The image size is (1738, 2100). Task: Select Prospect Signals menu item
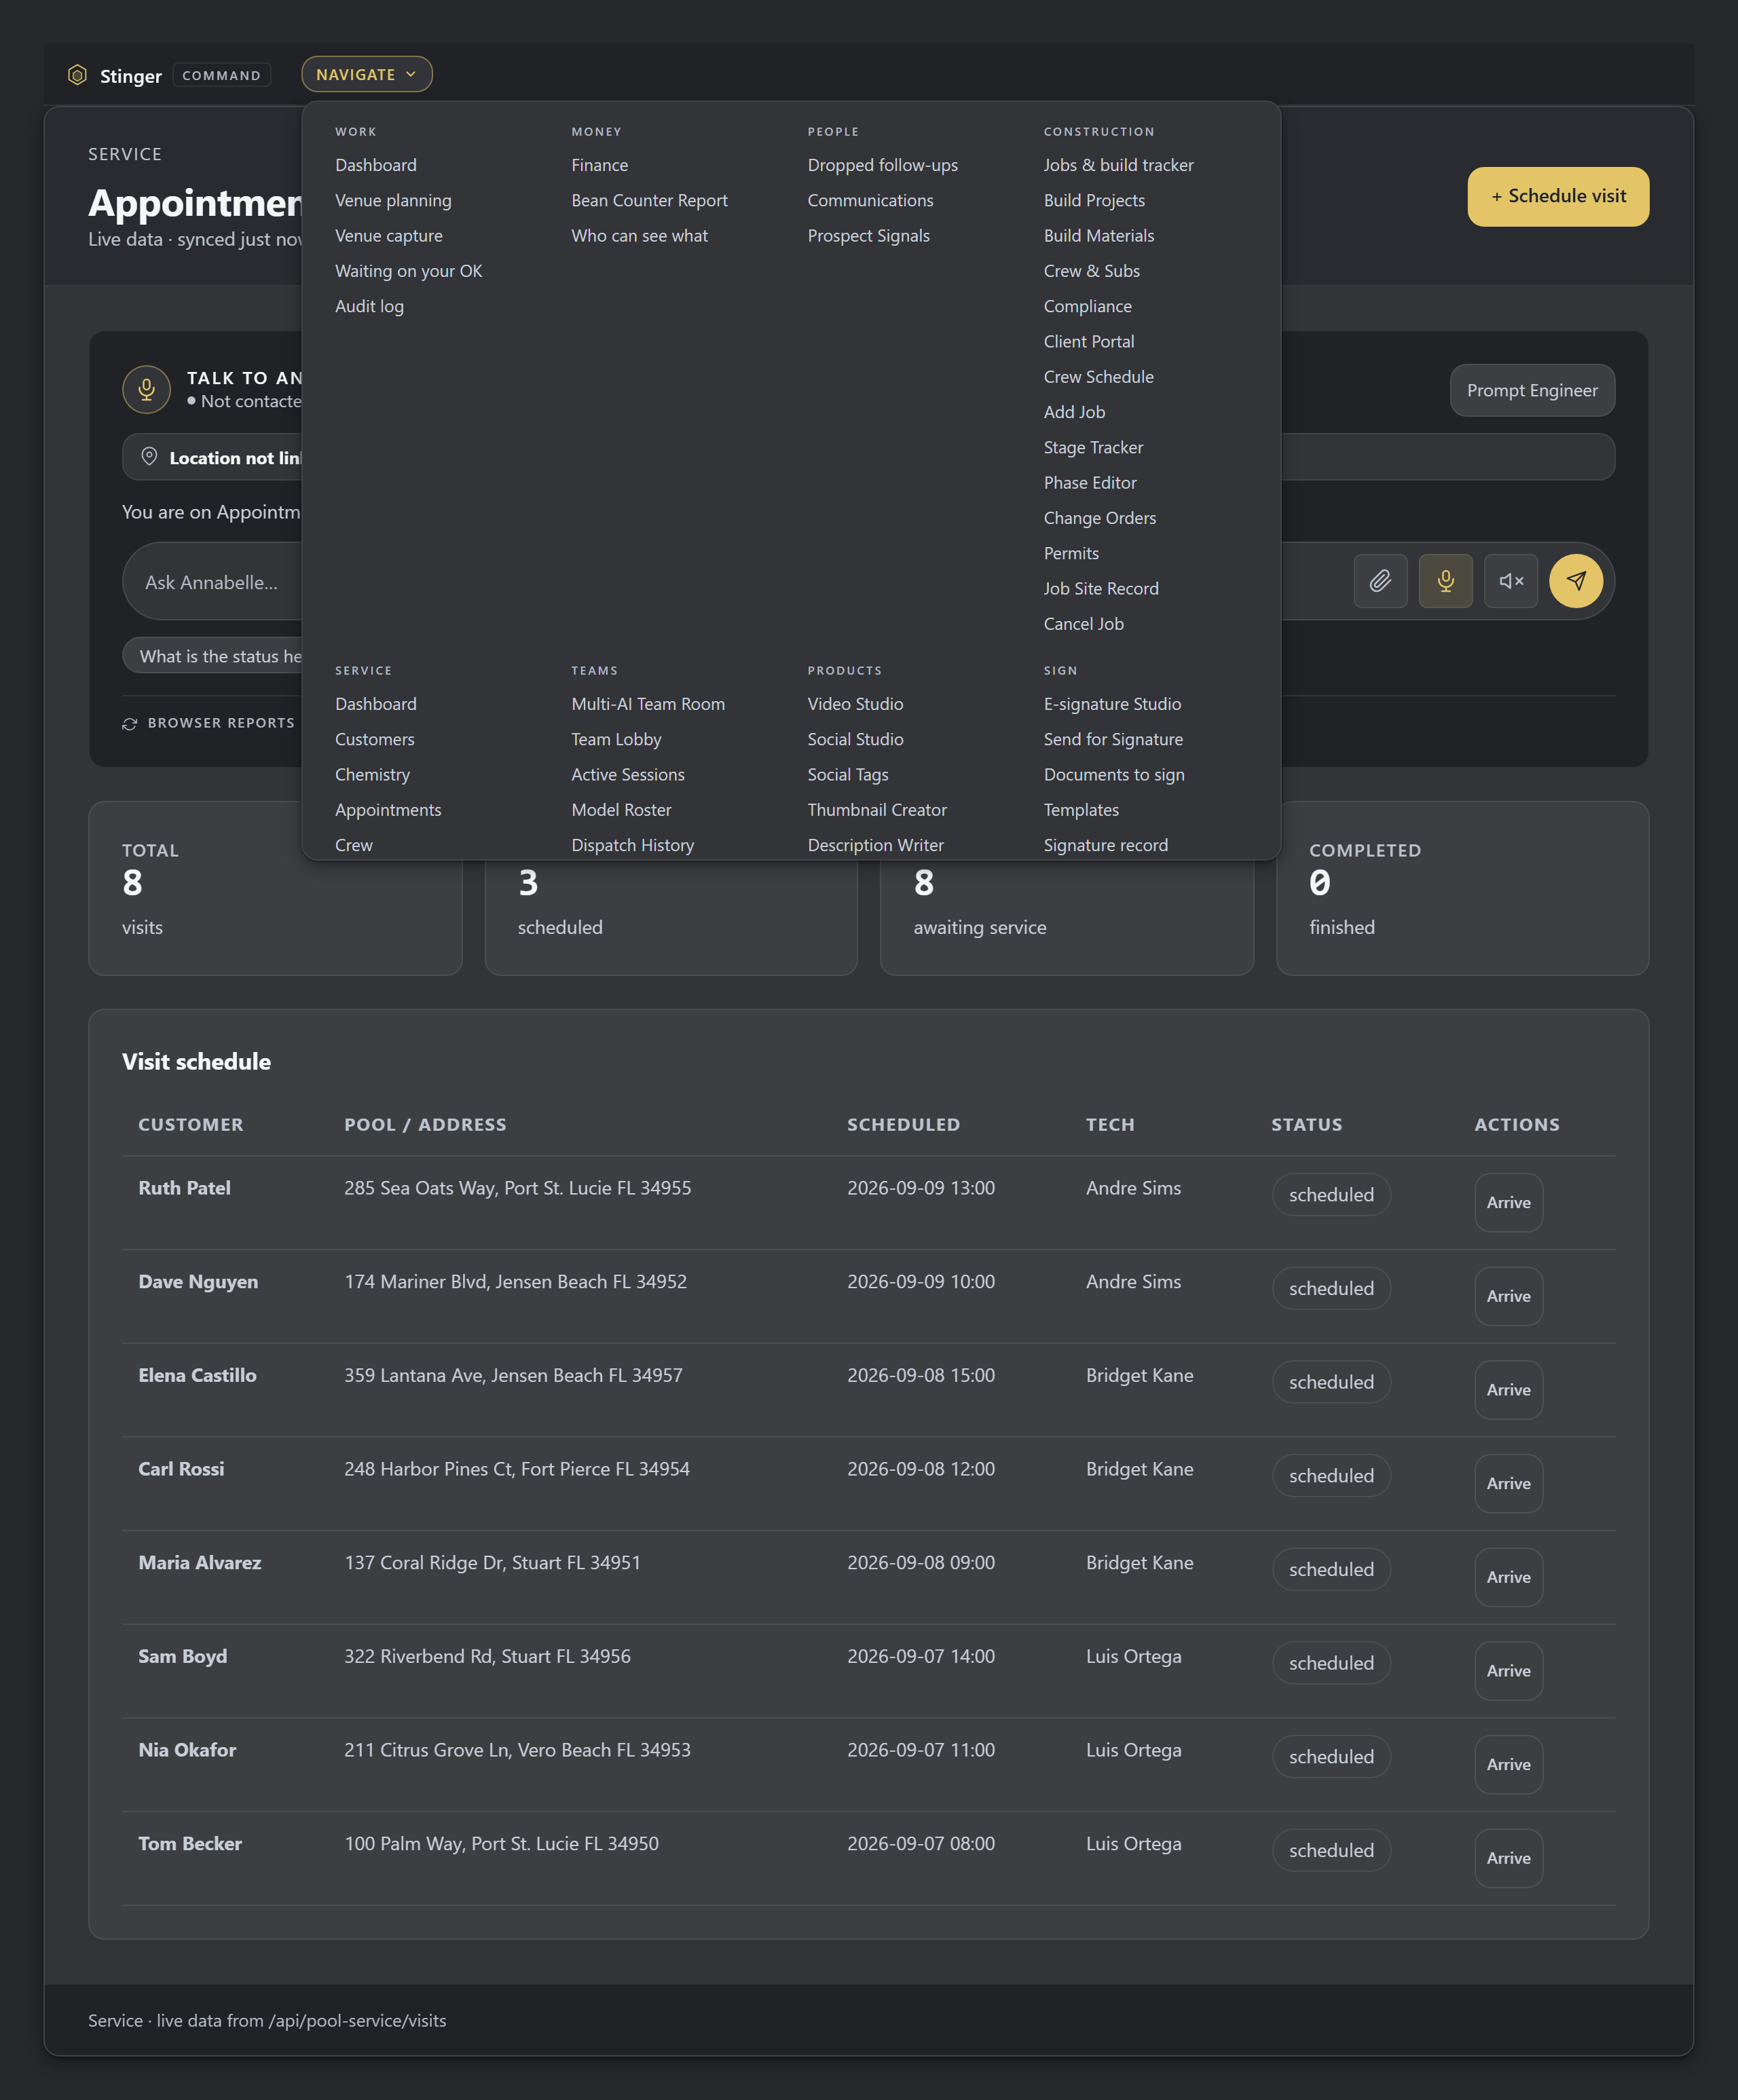(x=868, y=235)
